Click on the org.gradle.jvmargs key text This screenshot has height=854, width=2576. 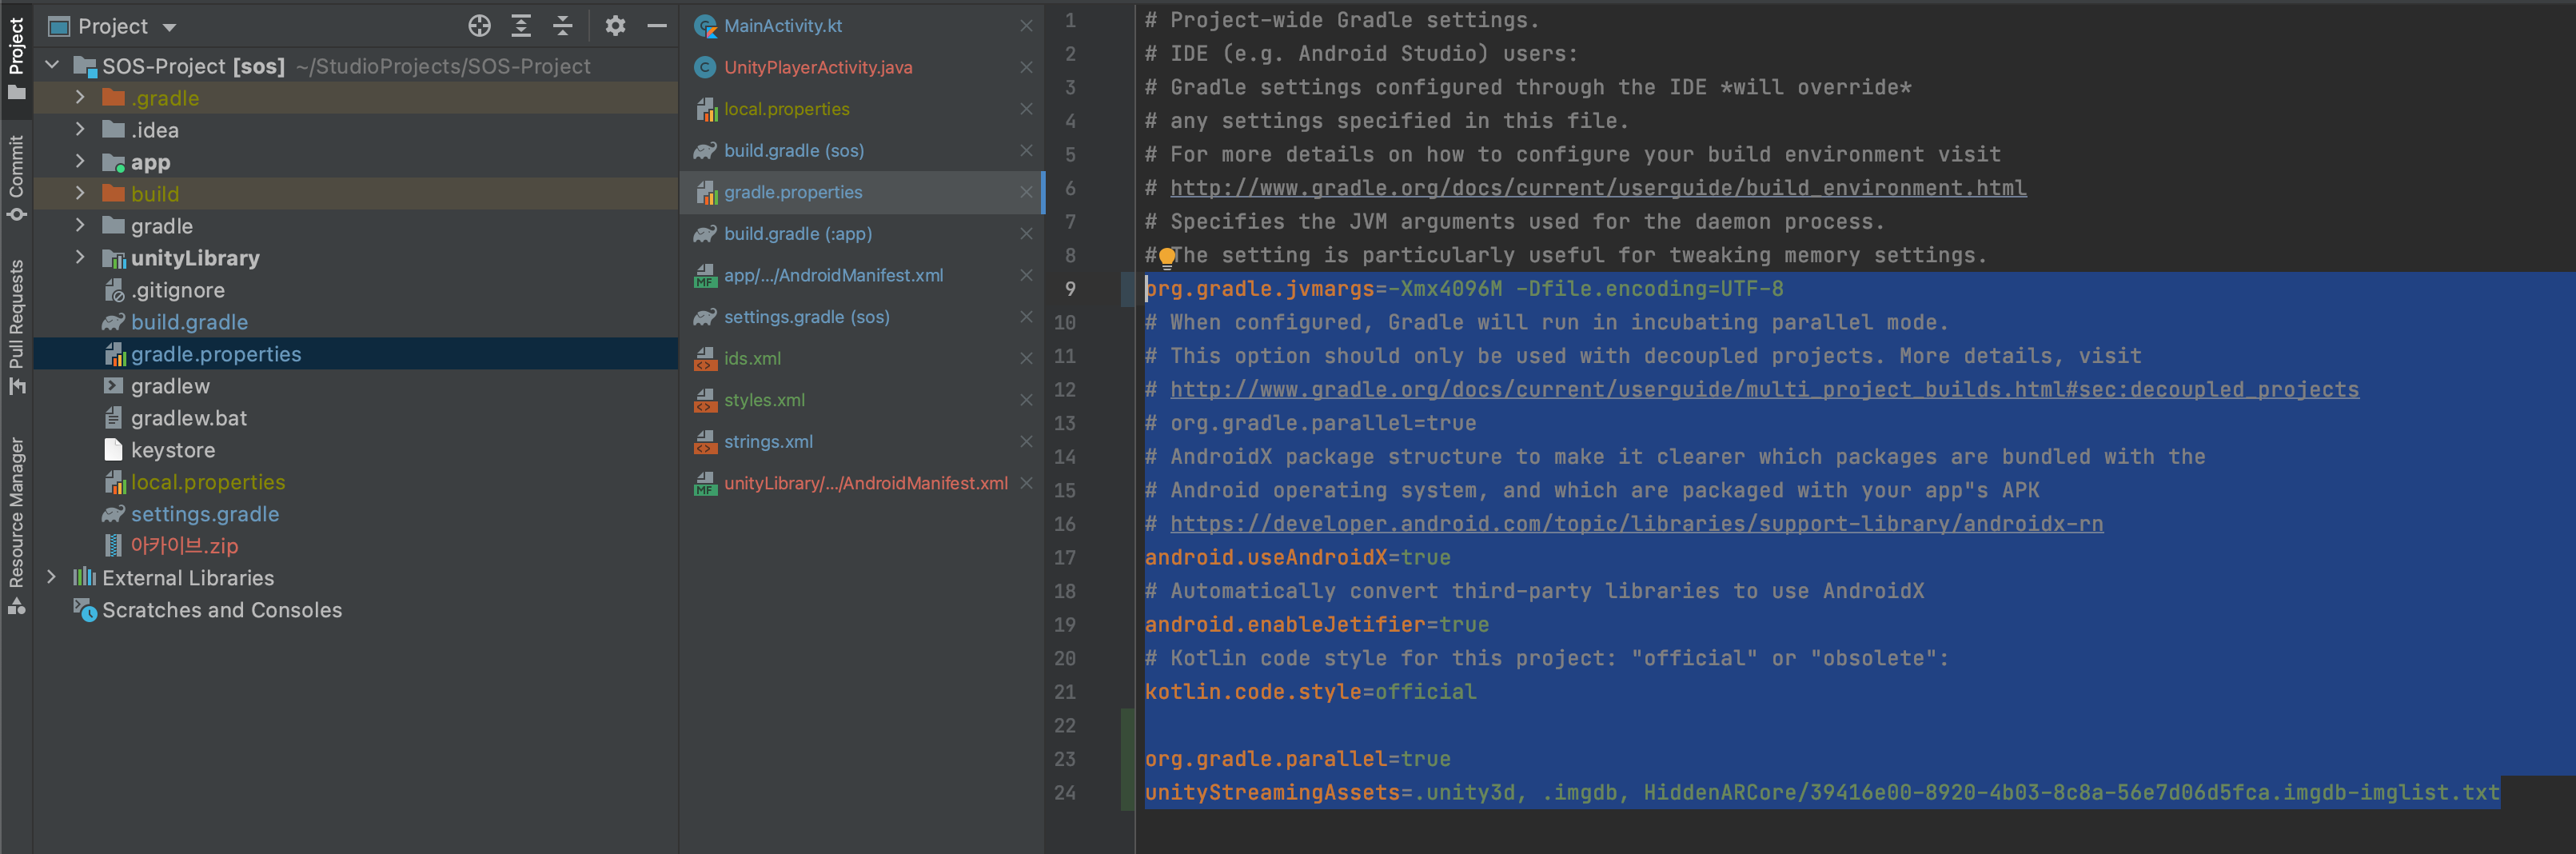[1260, 289]
